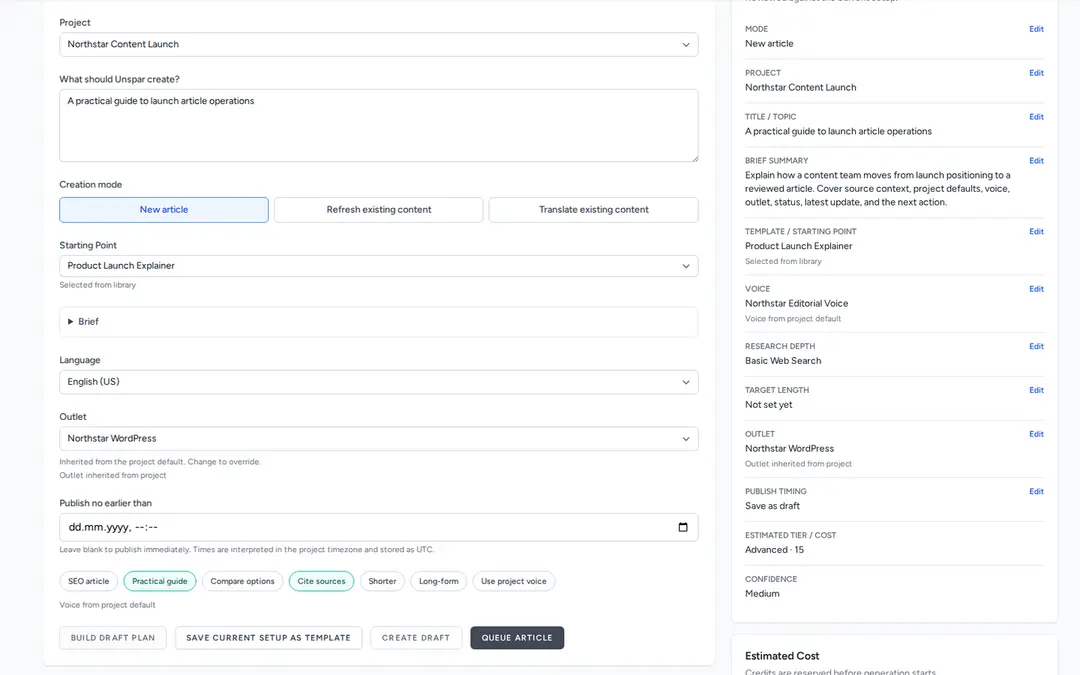This screenshot has width=1080, height=675.
Task: Toggle the SEO article chip
Action: pos(89,581)
